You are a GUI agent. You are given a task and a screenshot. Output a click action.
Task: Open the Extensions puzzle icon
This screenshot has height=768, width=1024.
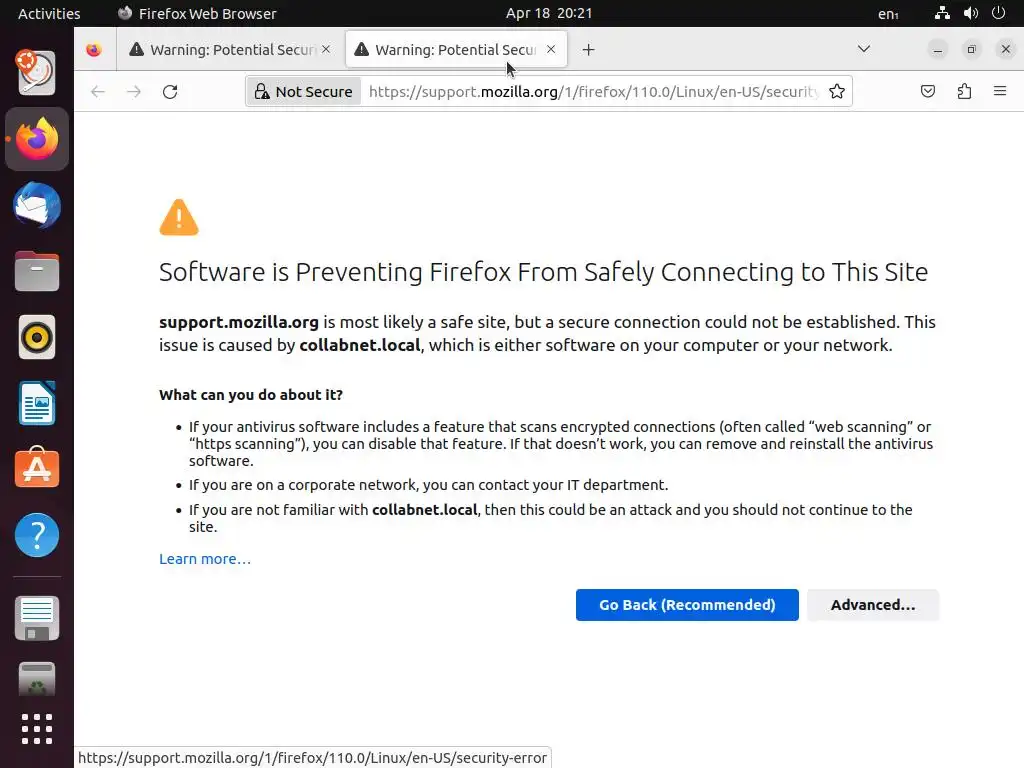tap(964, 92)
